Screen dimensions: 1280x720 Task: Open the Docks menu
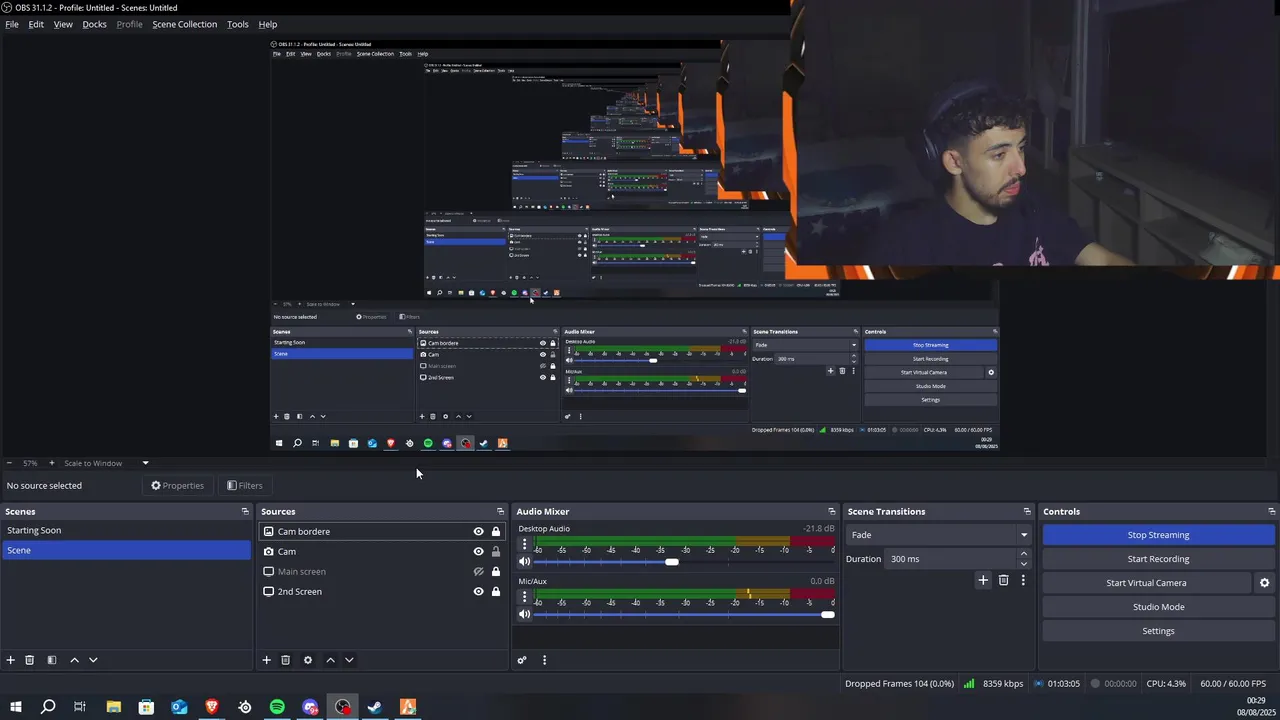tap(94, 24)
